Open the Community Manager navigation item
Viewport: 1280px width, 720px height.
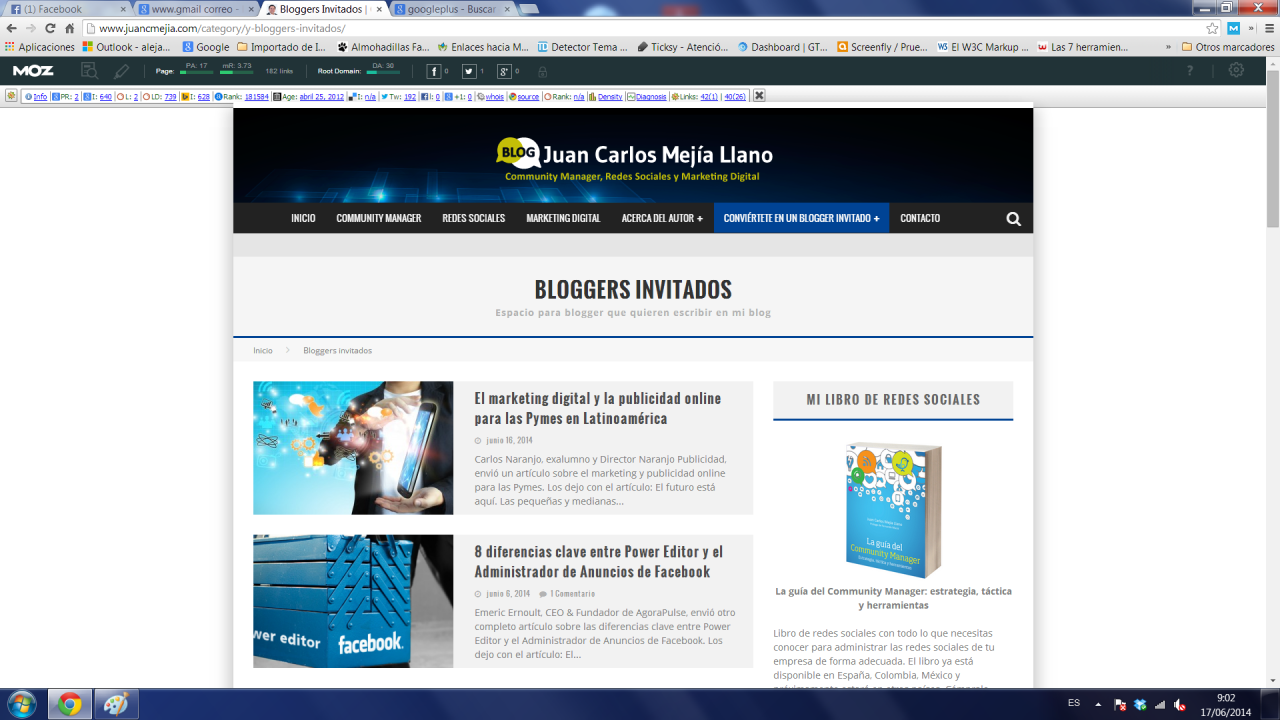[x=378, y=218]
